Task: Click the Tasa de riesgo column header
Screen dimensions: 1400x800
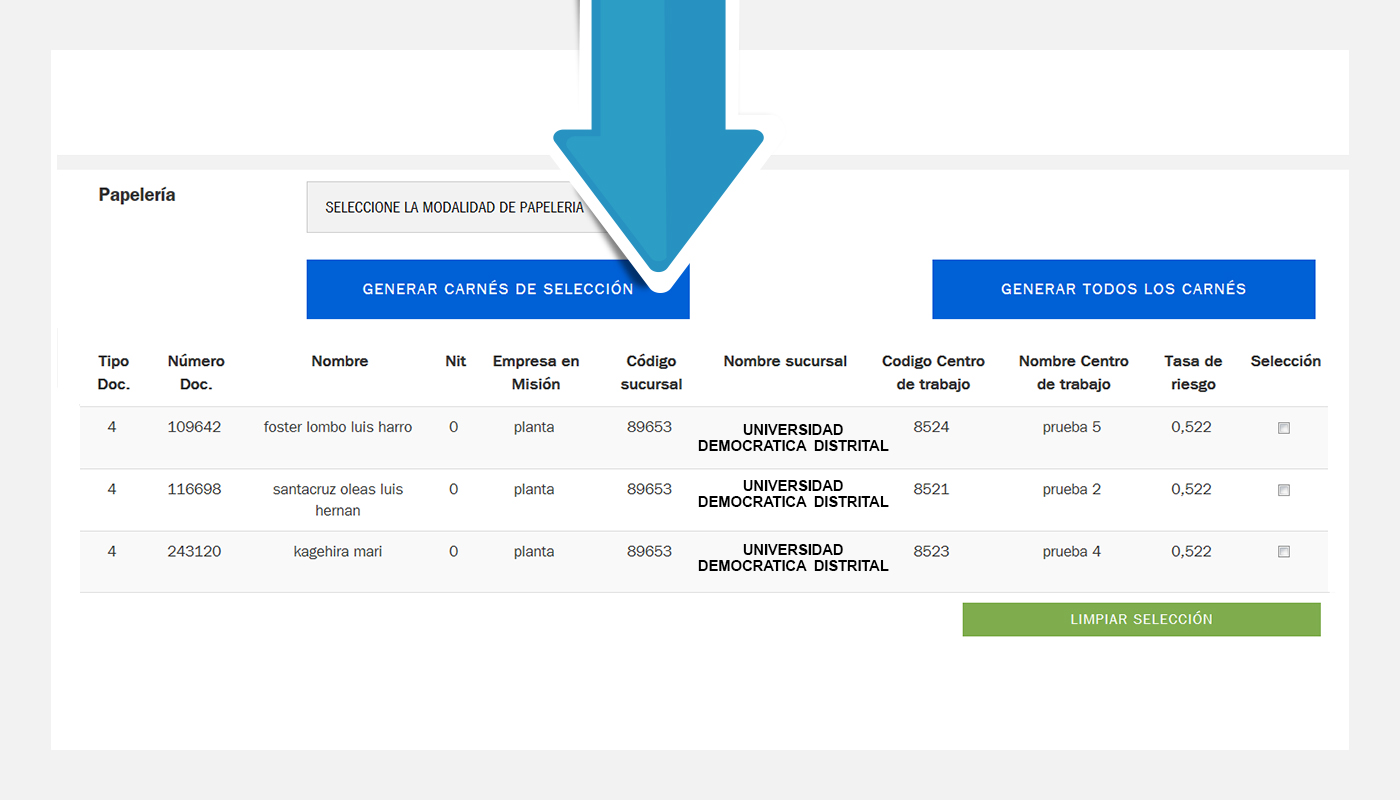Action: [x=1193, y=372]
